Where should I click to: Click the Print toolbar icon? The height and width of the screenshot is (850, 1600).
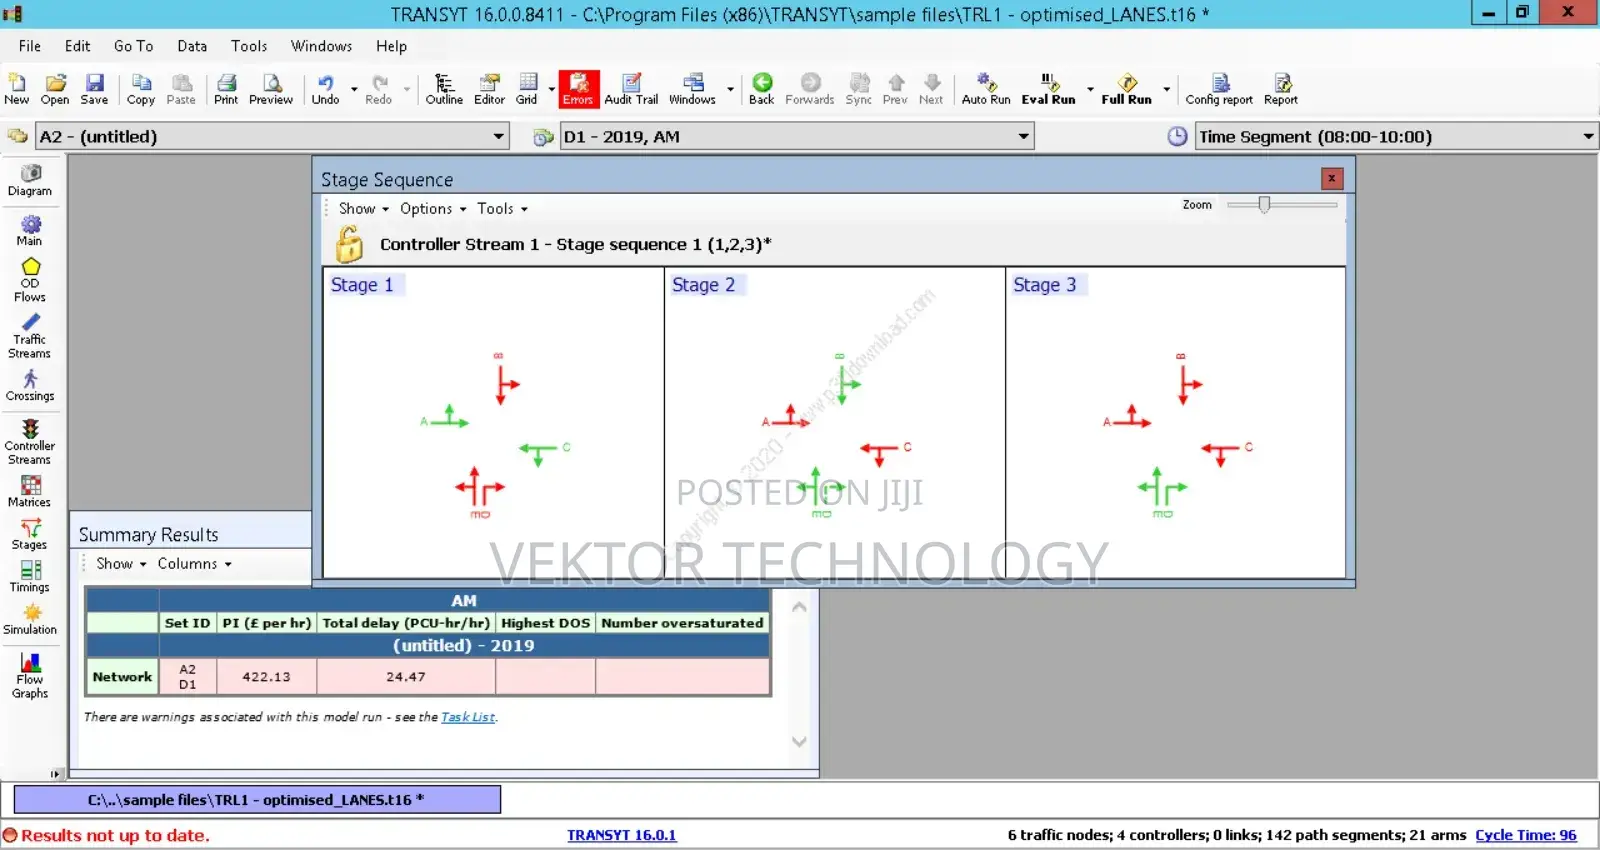click(x=226, y=88)
